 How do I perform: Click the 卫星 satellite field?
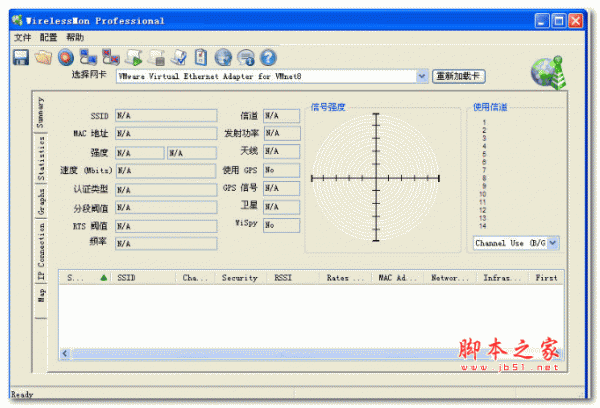pos(282,207)
